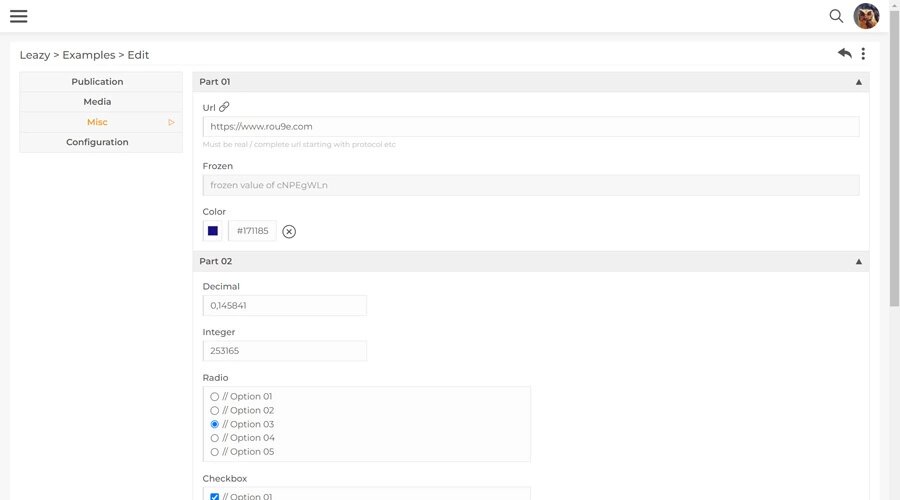Click the Frozen value field
Viewport: 900px width, 500px height.
point(531,185)
